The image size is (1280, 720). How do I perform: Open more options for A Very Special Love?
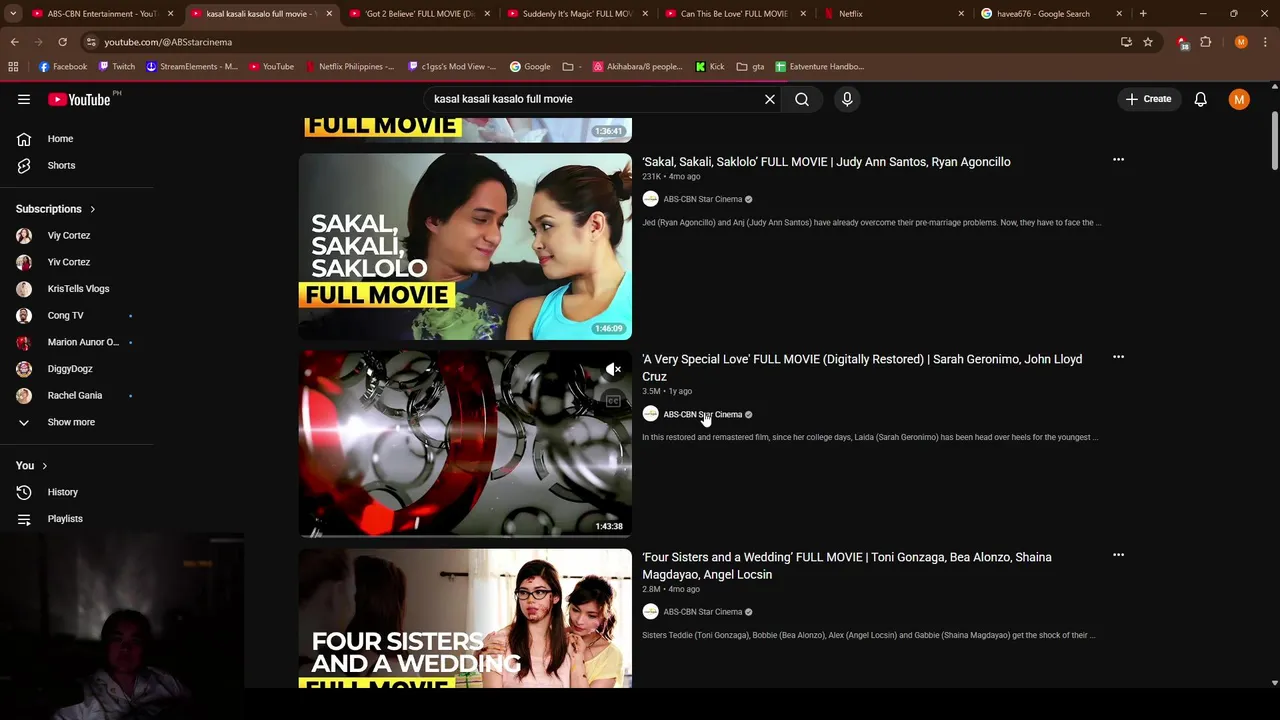[x=1118, y=357]
